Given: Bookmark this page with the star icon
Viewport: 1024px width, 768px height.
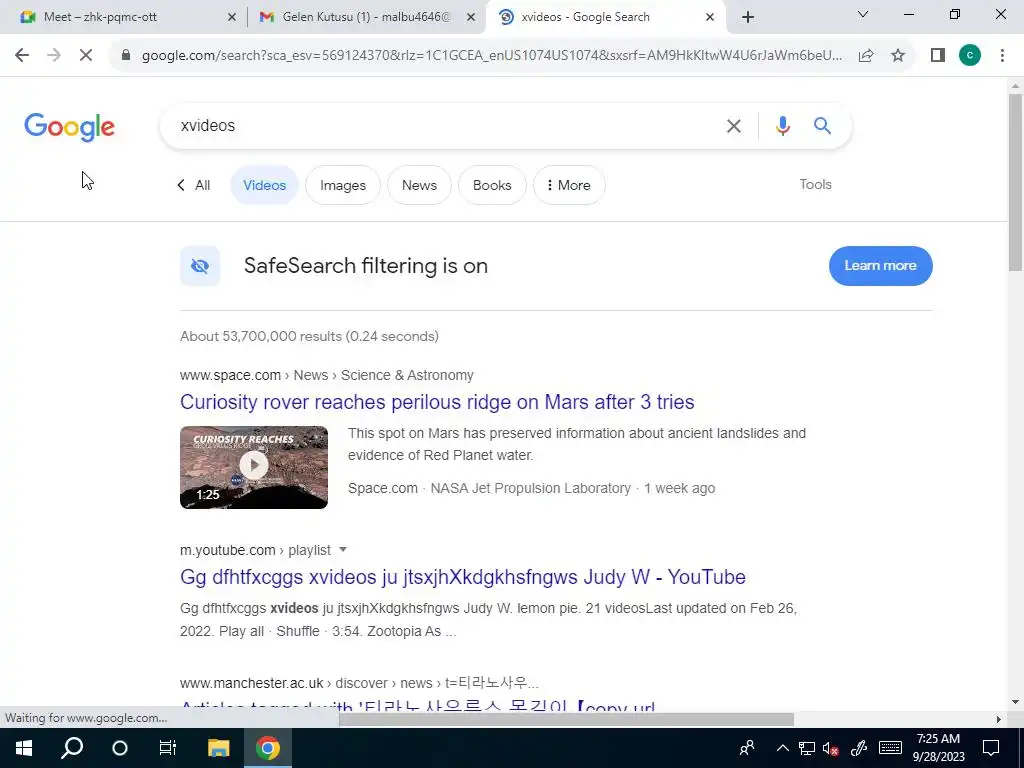Looking at the screenshot, I should click(x=898, y=56).
